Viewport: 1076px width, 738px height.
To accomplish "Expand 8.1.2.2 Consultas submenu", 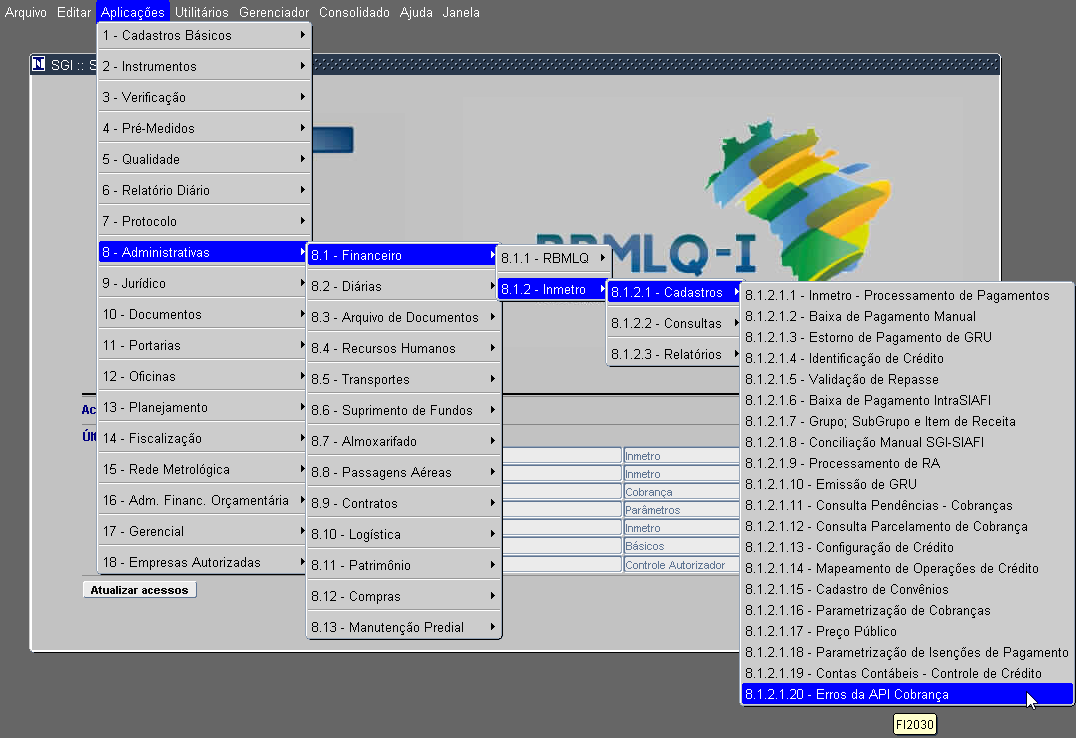I will click(674, 323).
